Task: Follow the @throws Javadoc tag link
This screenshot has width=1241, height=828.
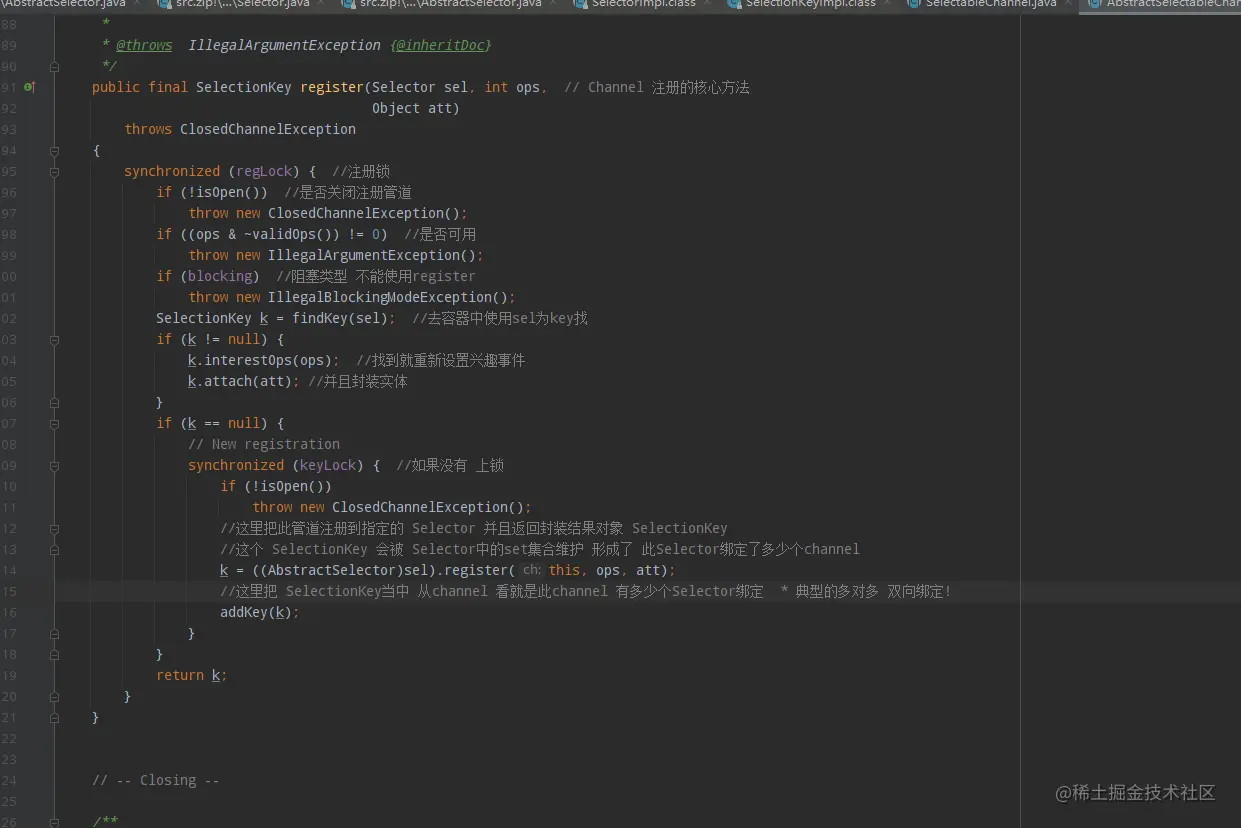Action: (144, 45)
